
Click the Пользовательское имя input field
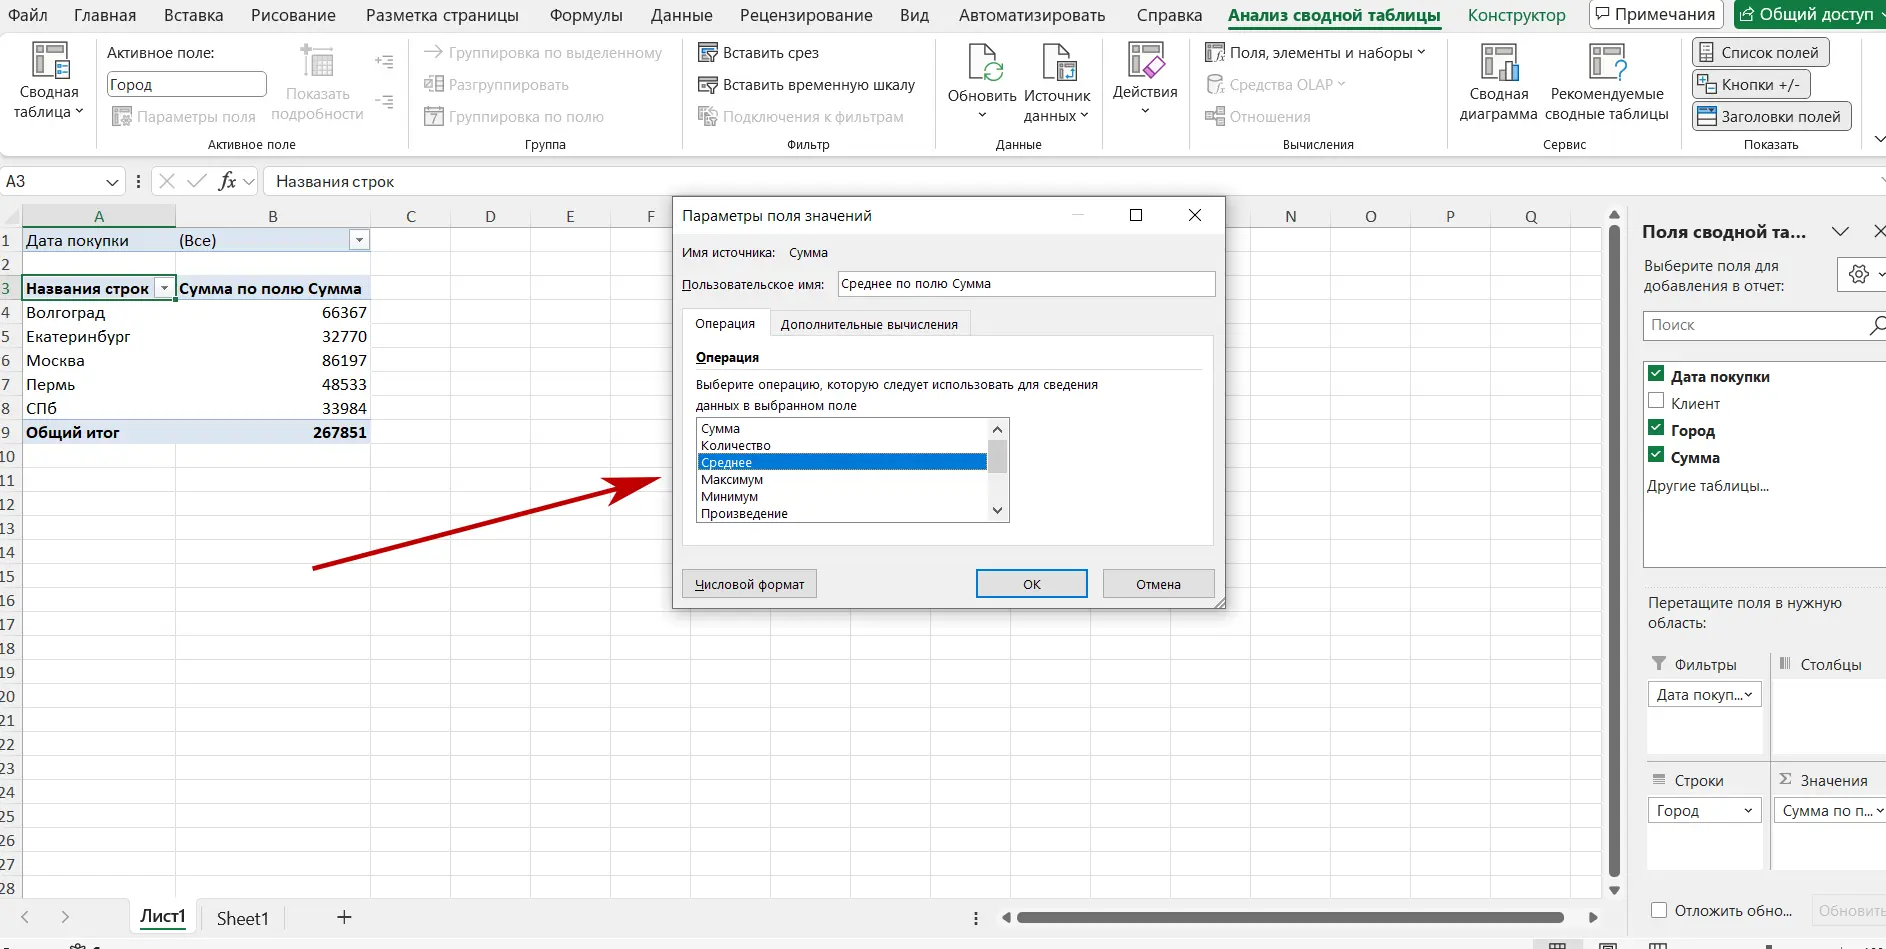coord(1026,284)
